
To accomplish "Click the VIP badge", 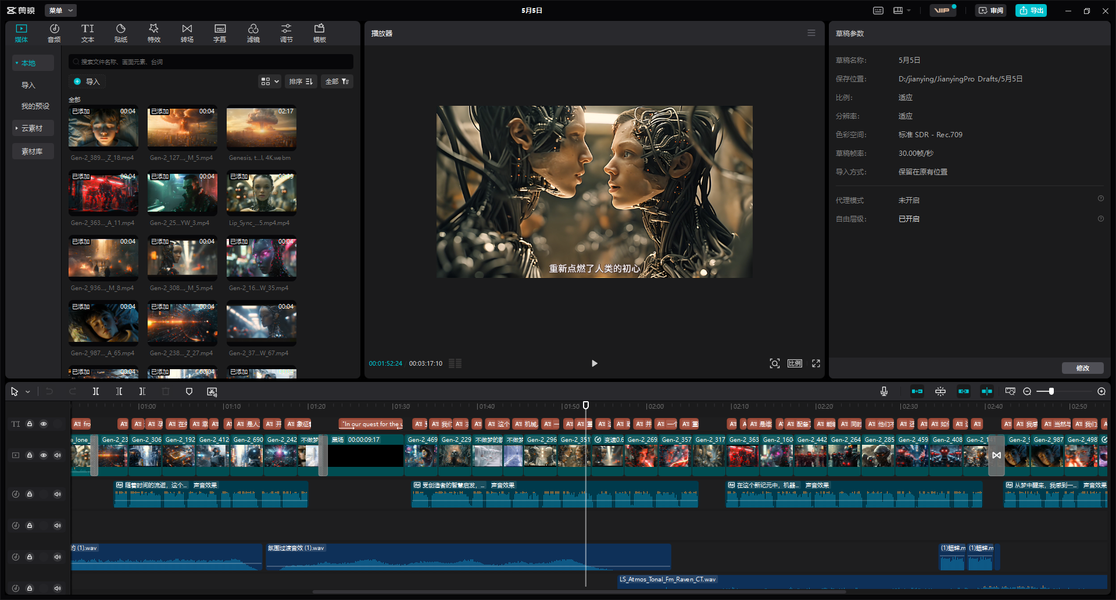I will click(x=942, y=10).
